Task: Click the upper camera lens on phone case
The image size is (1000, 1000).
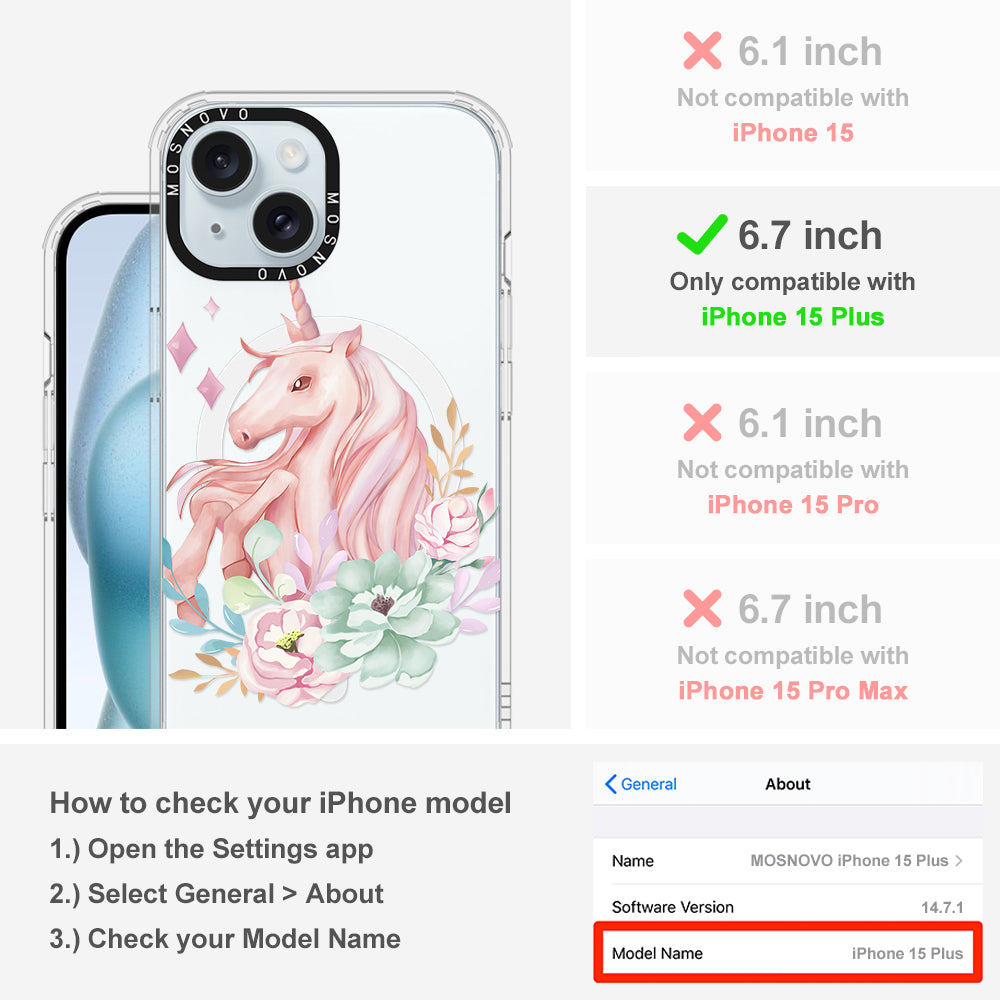Action: (x=221, y=161)
